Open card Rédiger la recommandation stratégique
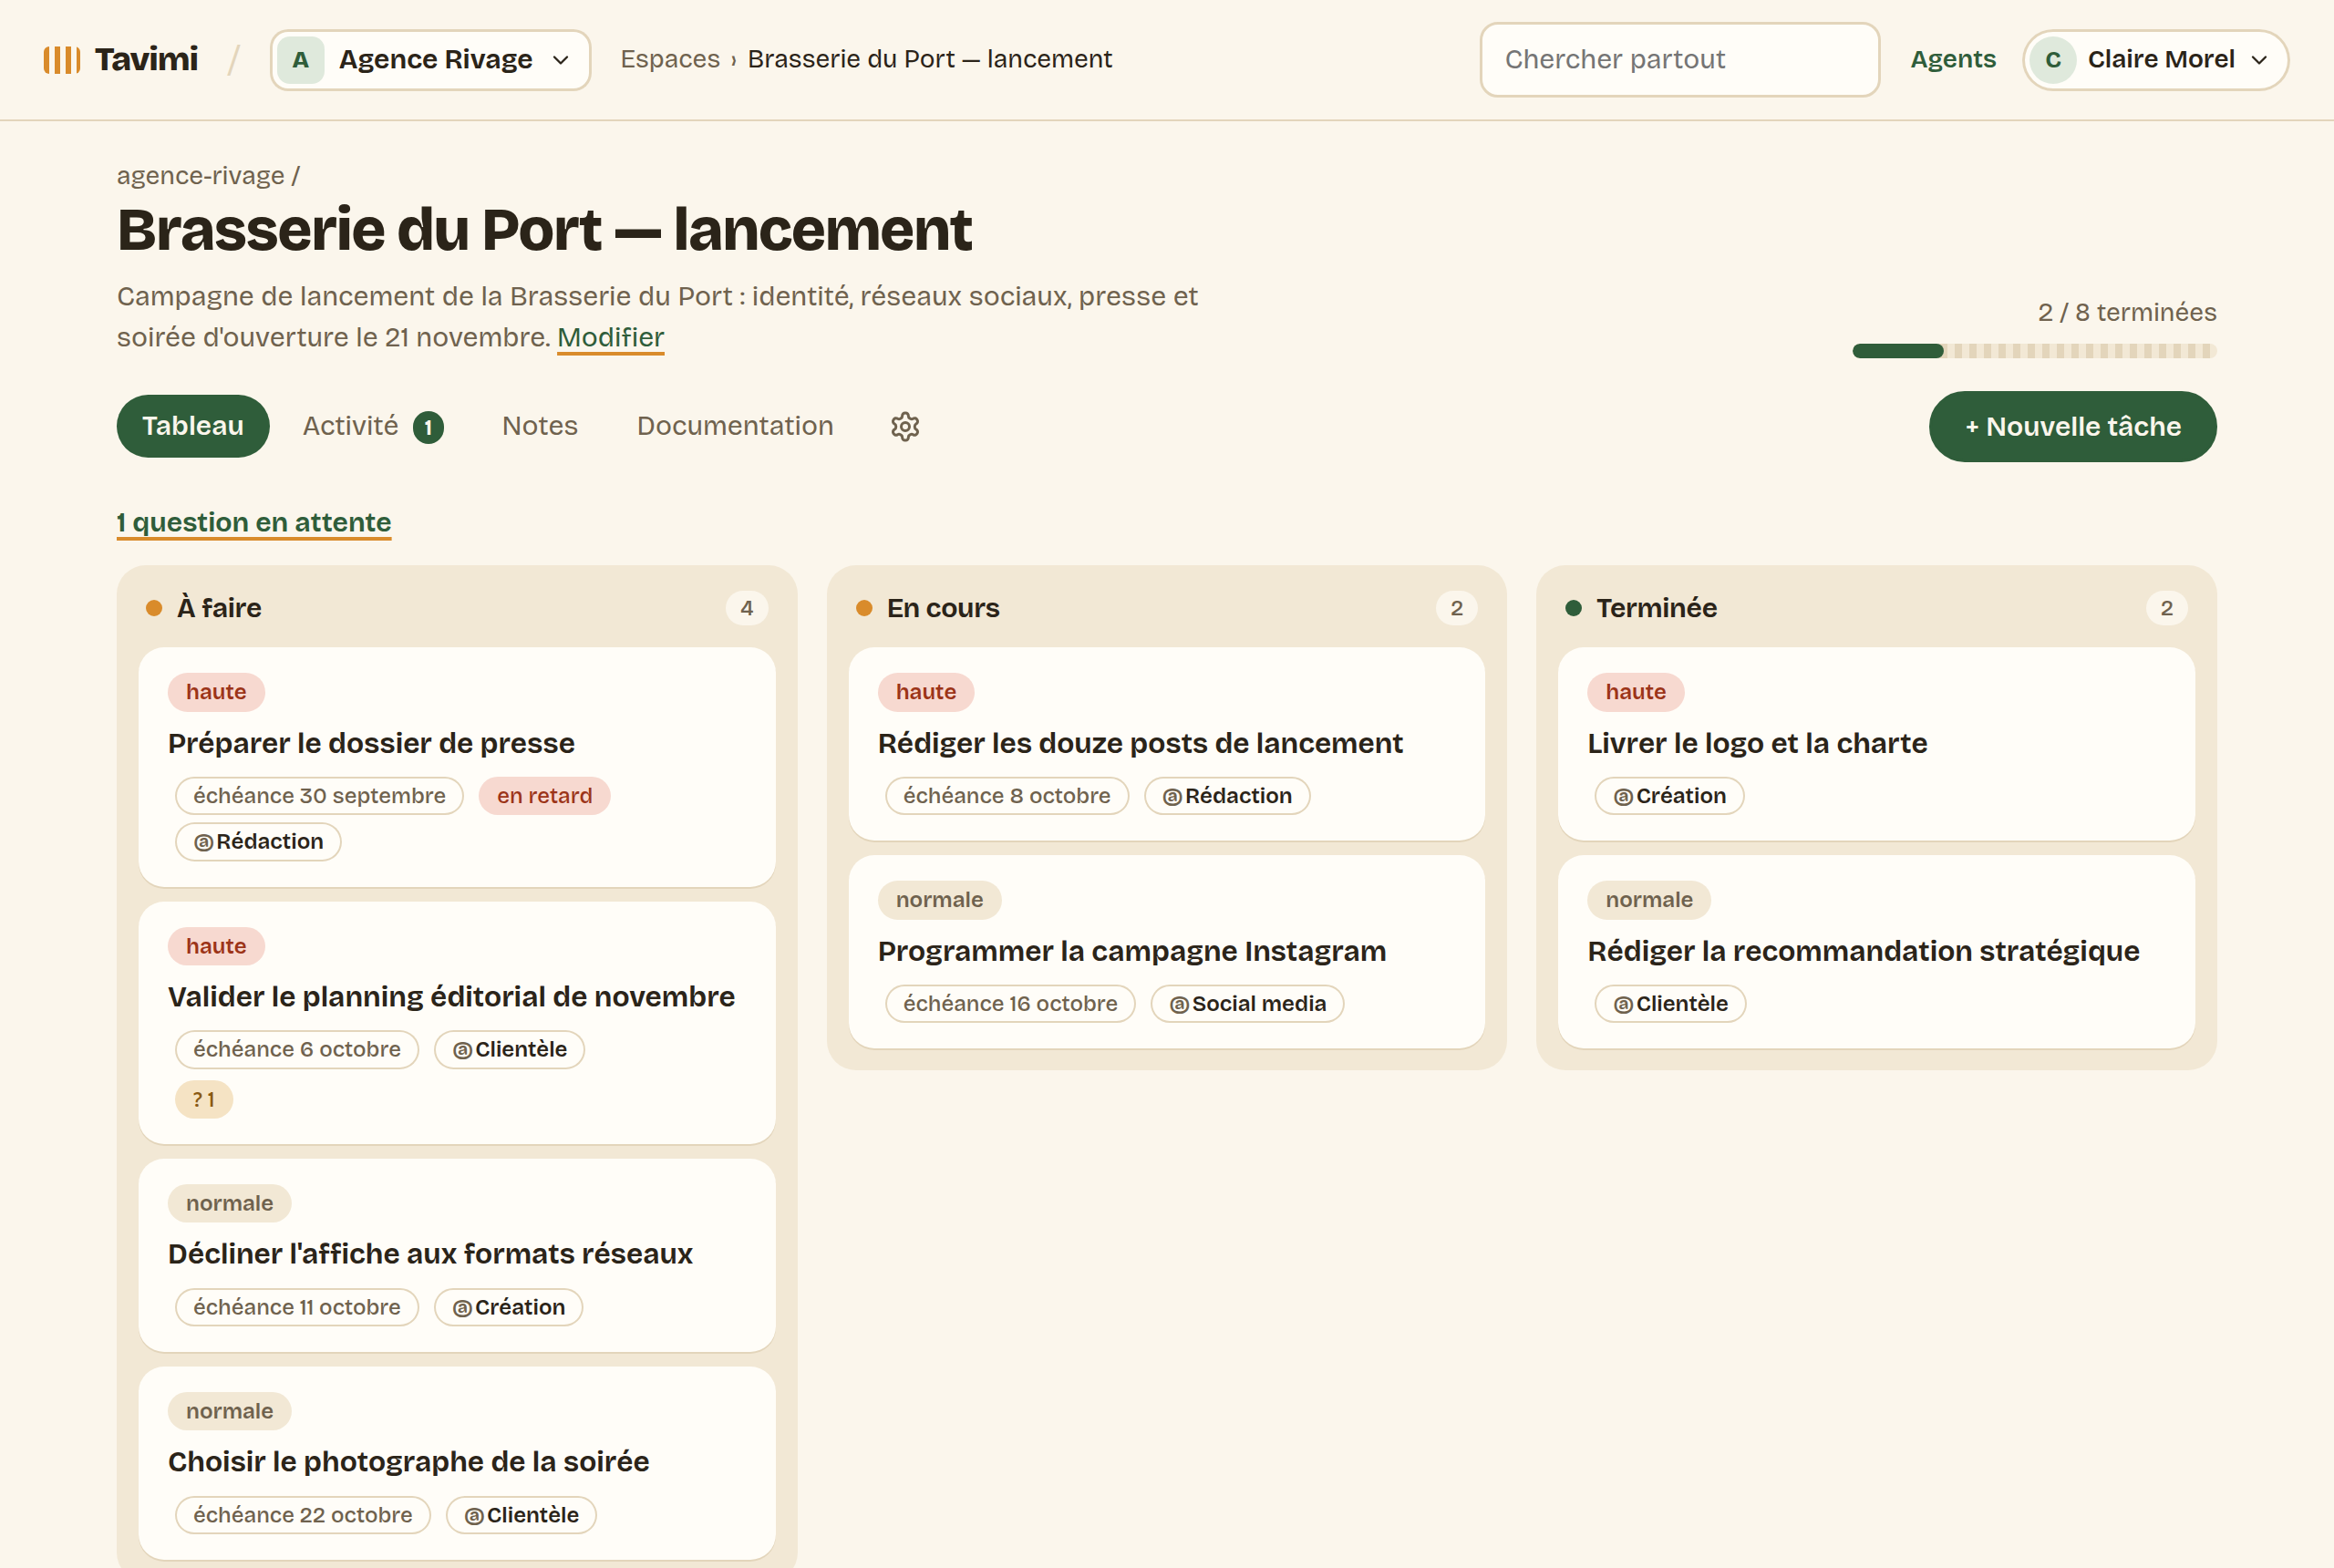The width and height of the screenshot is (2334, 1568). click(1876, 951)
